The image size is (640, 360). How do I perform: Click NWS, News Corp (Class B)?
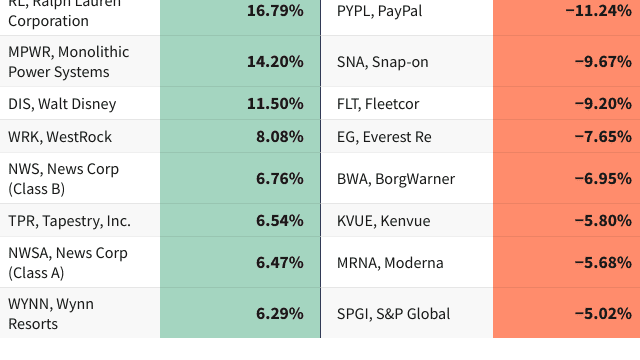click(63, 179)
